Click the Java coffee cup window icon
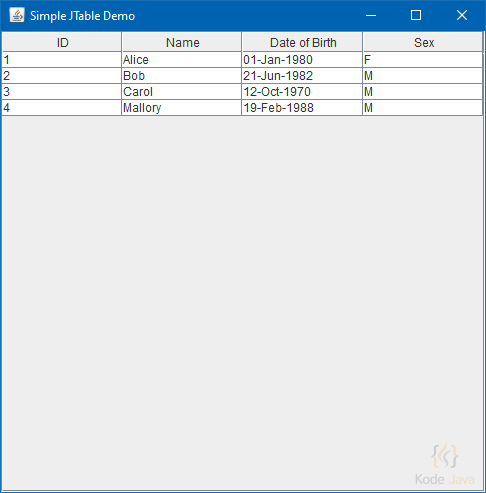 (x=17, y=15)
